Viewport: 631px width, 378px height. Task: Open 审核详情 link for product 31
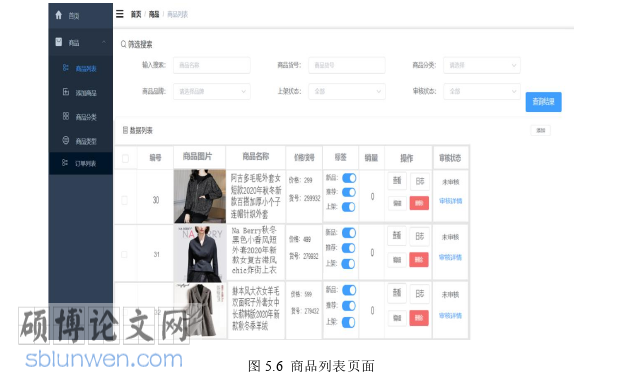(450, 257)
